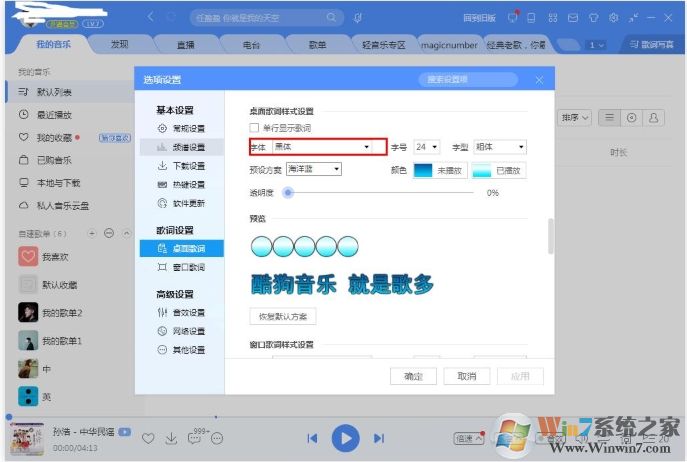Screen dimensions: 687x462
Task: Click the 透明度 transparency slider handle
Action: pyautogui.click(x=288, y=192)
